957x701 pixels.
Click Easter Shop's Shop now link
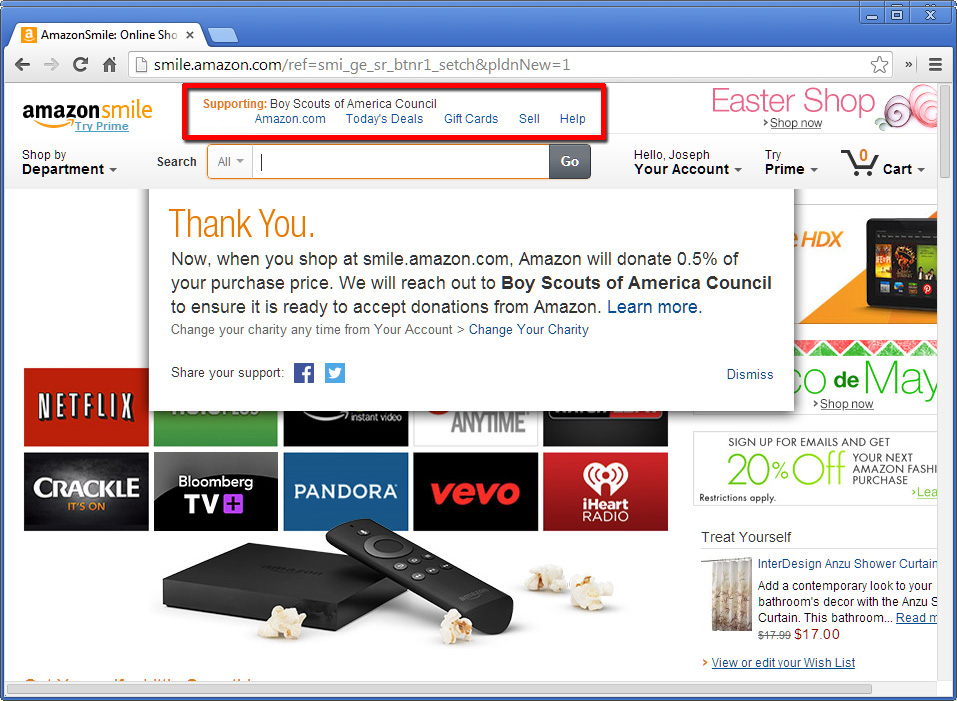[796, 123]
